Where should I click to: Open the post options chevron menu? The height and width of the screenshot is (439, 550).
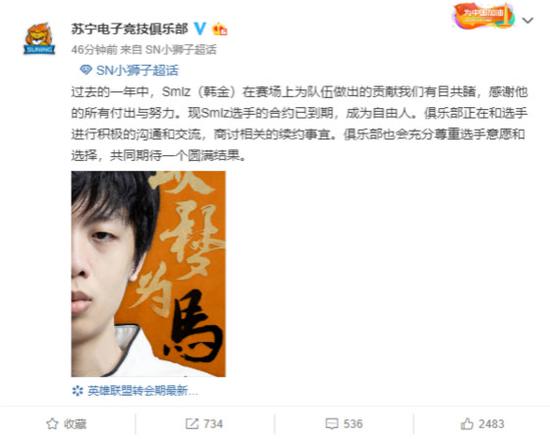tap(528, 20)
